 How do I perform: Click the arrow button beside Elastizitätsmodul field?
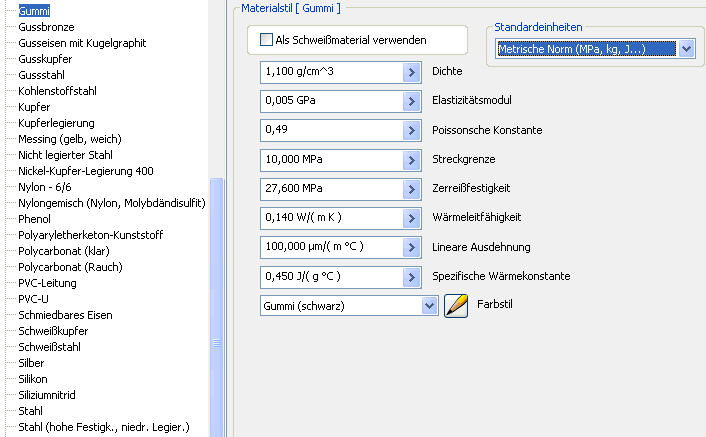411,102
